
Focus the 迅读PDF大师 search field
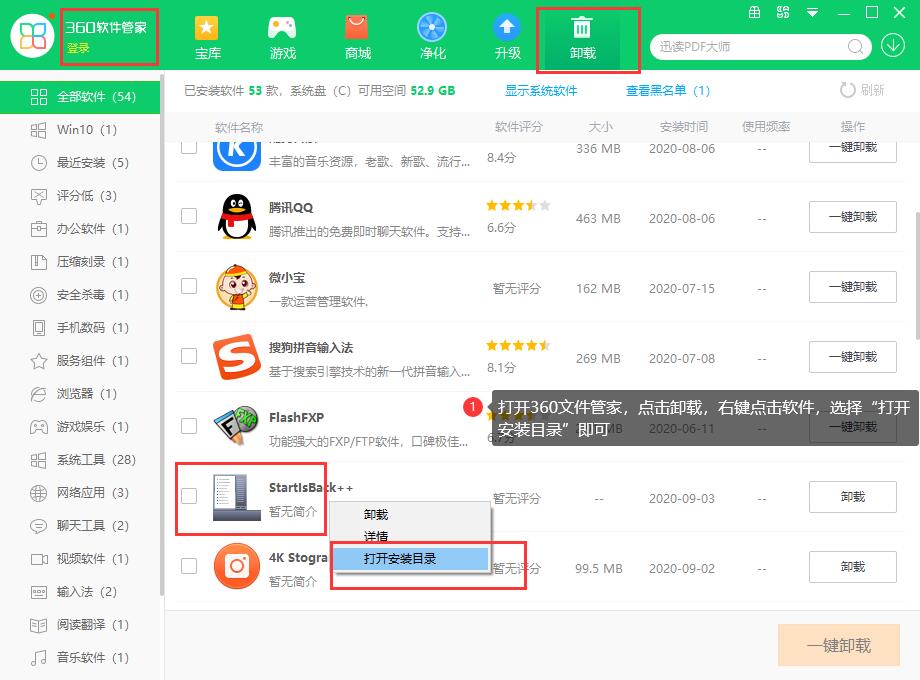coord(751,46)
